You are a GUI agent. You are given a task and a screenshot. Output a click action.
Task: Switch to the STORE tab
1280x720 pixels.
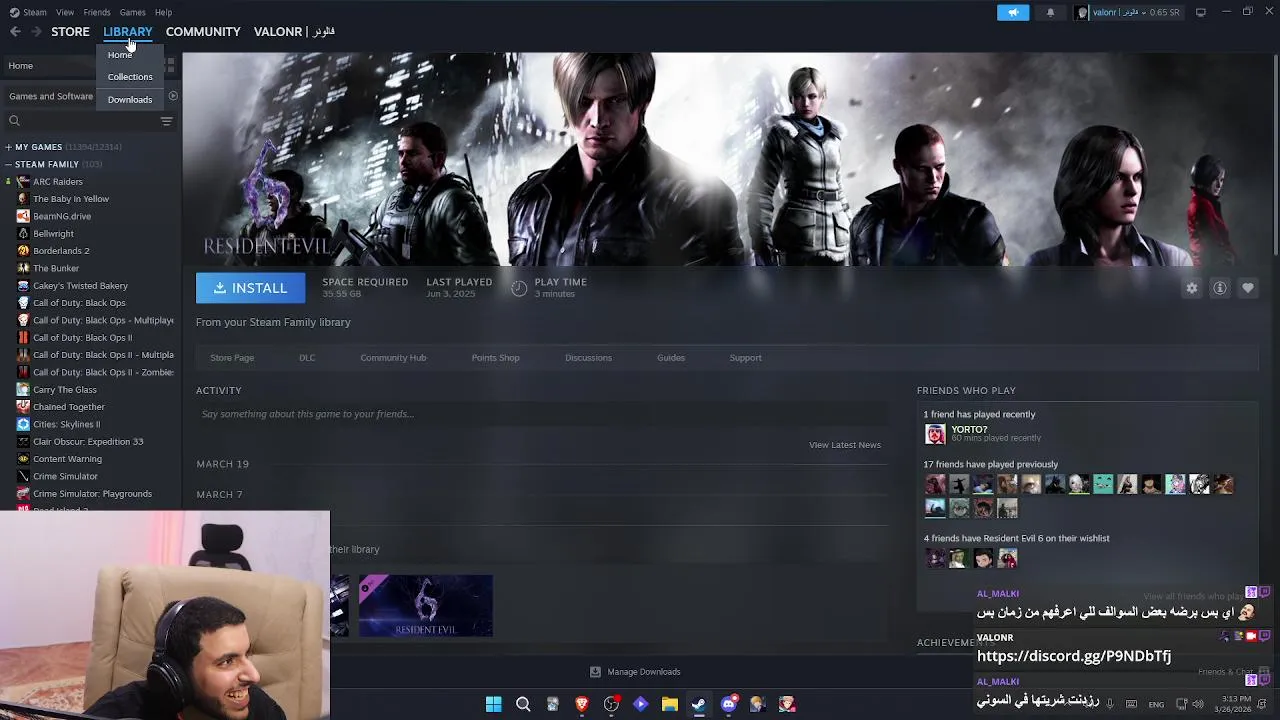(x=70, y=32)
